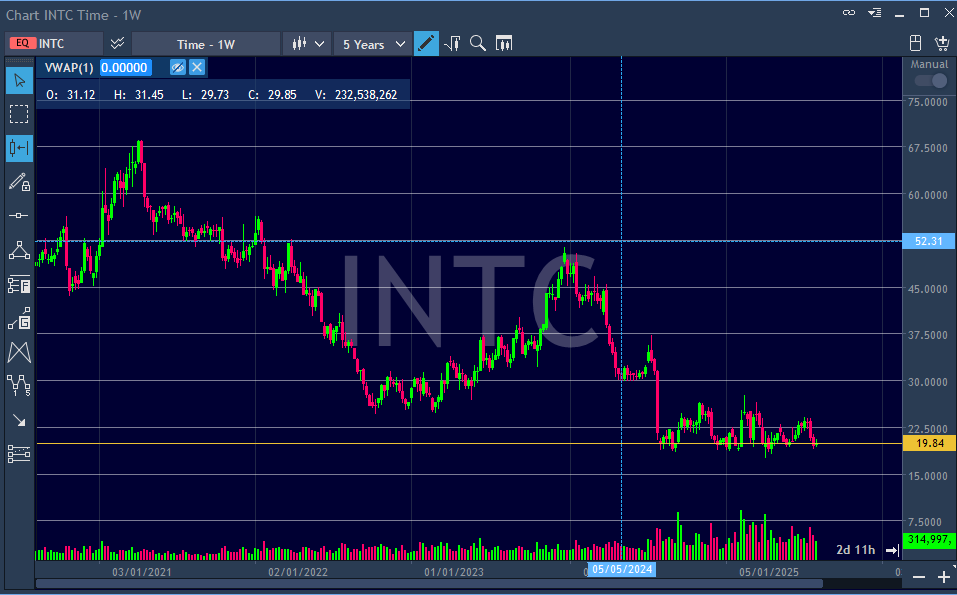Select the triangle shape drawing tool
The height and width of the screenshot is (595, 957).
tap(20, 250)
